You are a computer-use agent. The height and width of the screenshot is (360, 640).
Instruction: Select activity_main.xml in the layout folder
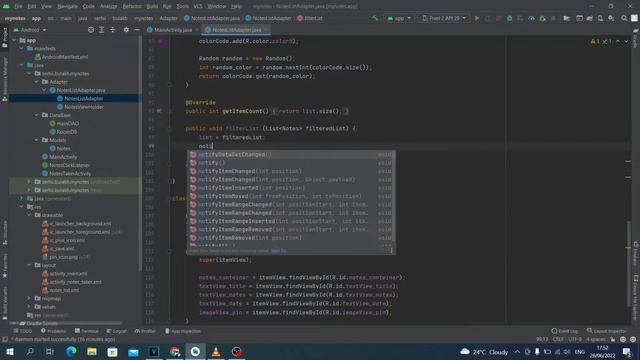tap(65, 273)
